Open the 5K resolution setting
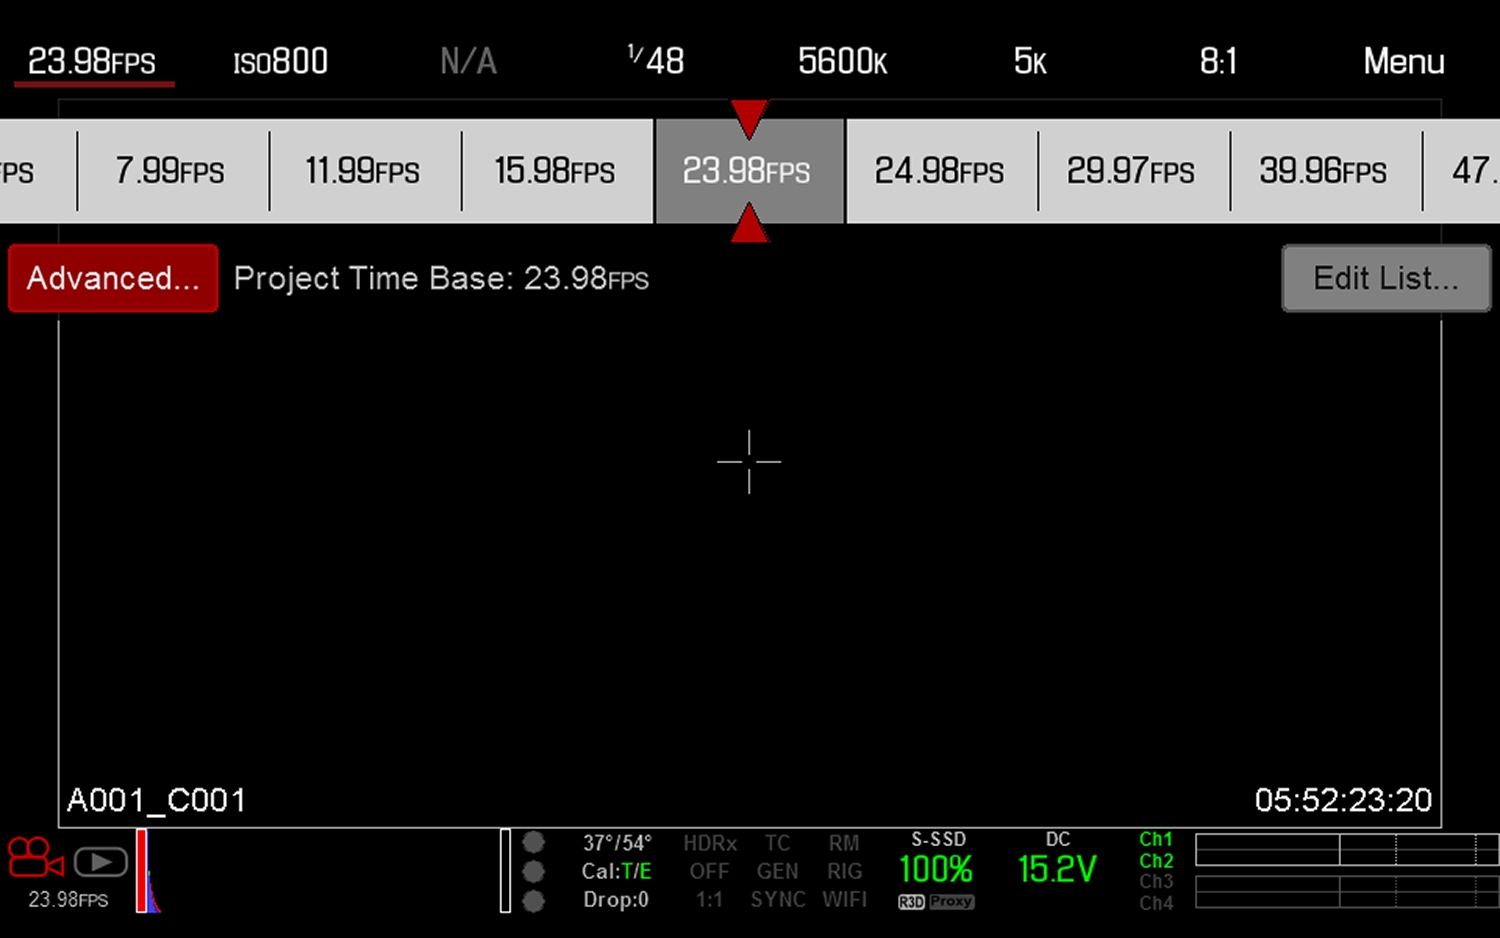 tap(1030, 62)
